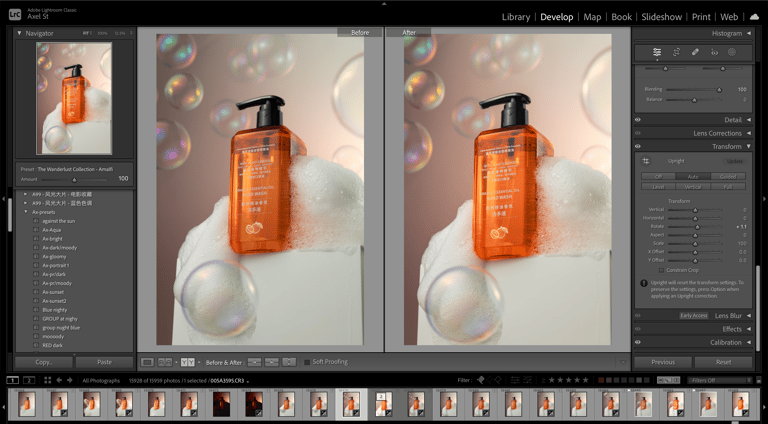Select the Masking circle tool

pos(732,52)
